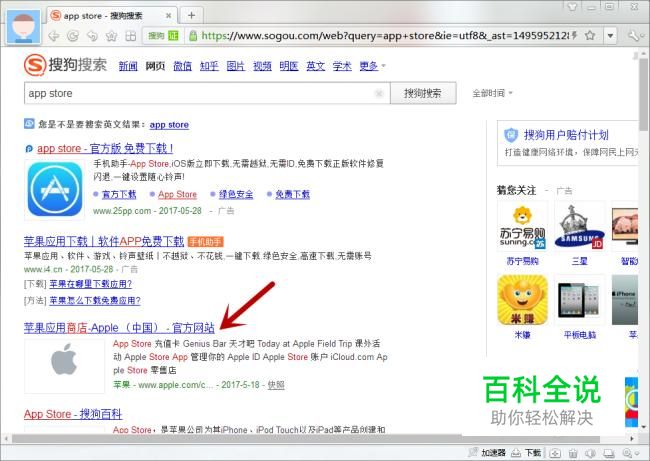Click the 绿色安全 sublink
650x461 pixels.
pyautogui.click(x=236, y=194)
